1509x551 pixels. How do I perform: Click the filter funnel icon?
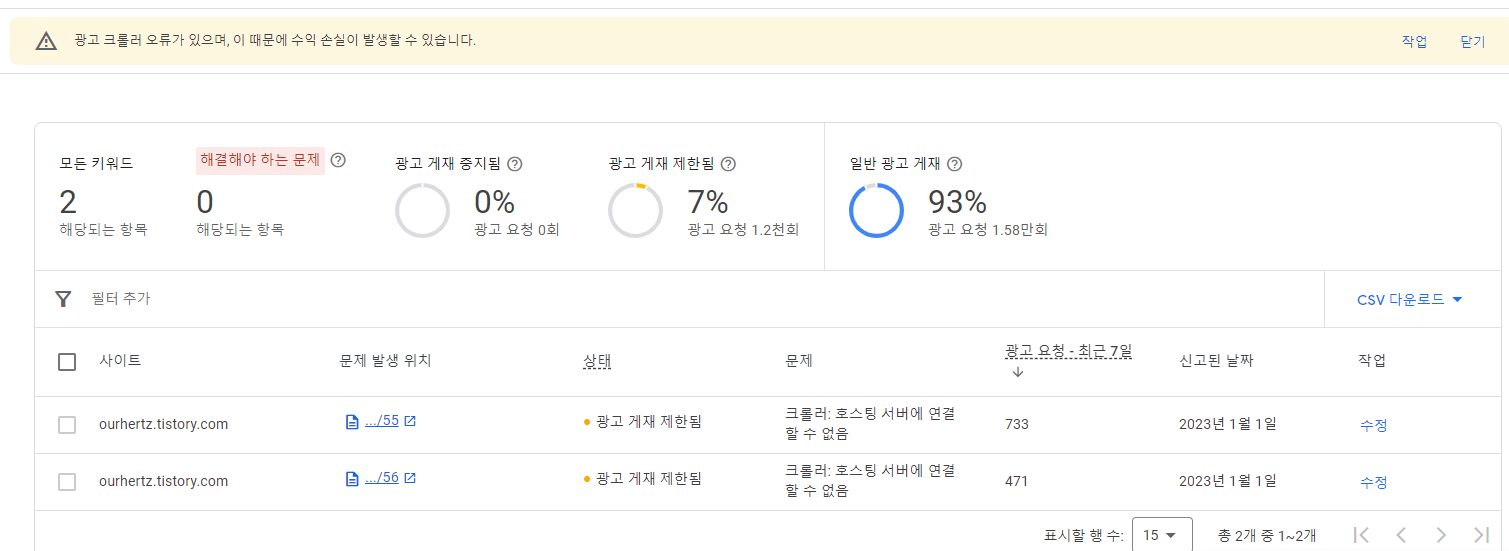[x=63, y=299]
